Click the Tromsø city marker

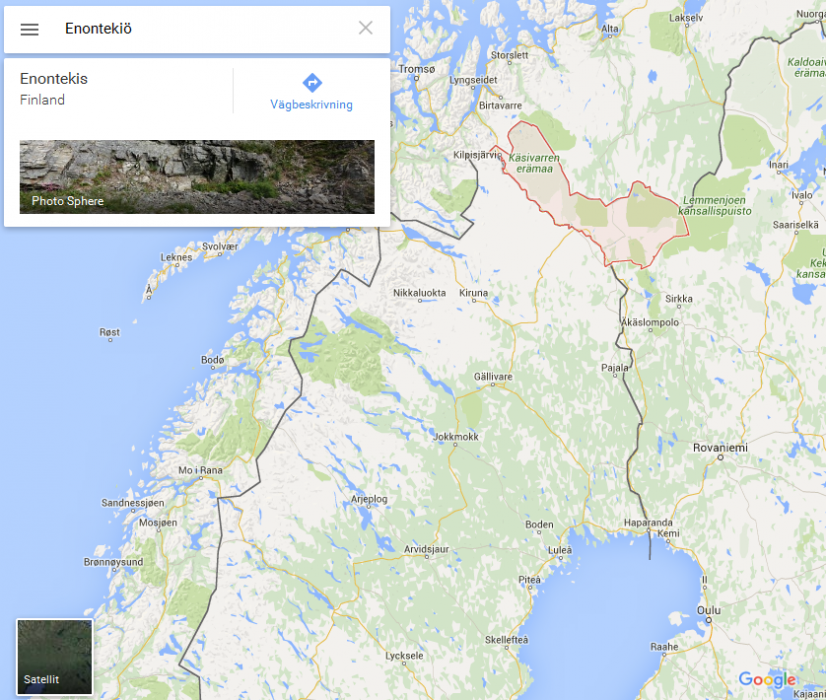pos(416,77)
